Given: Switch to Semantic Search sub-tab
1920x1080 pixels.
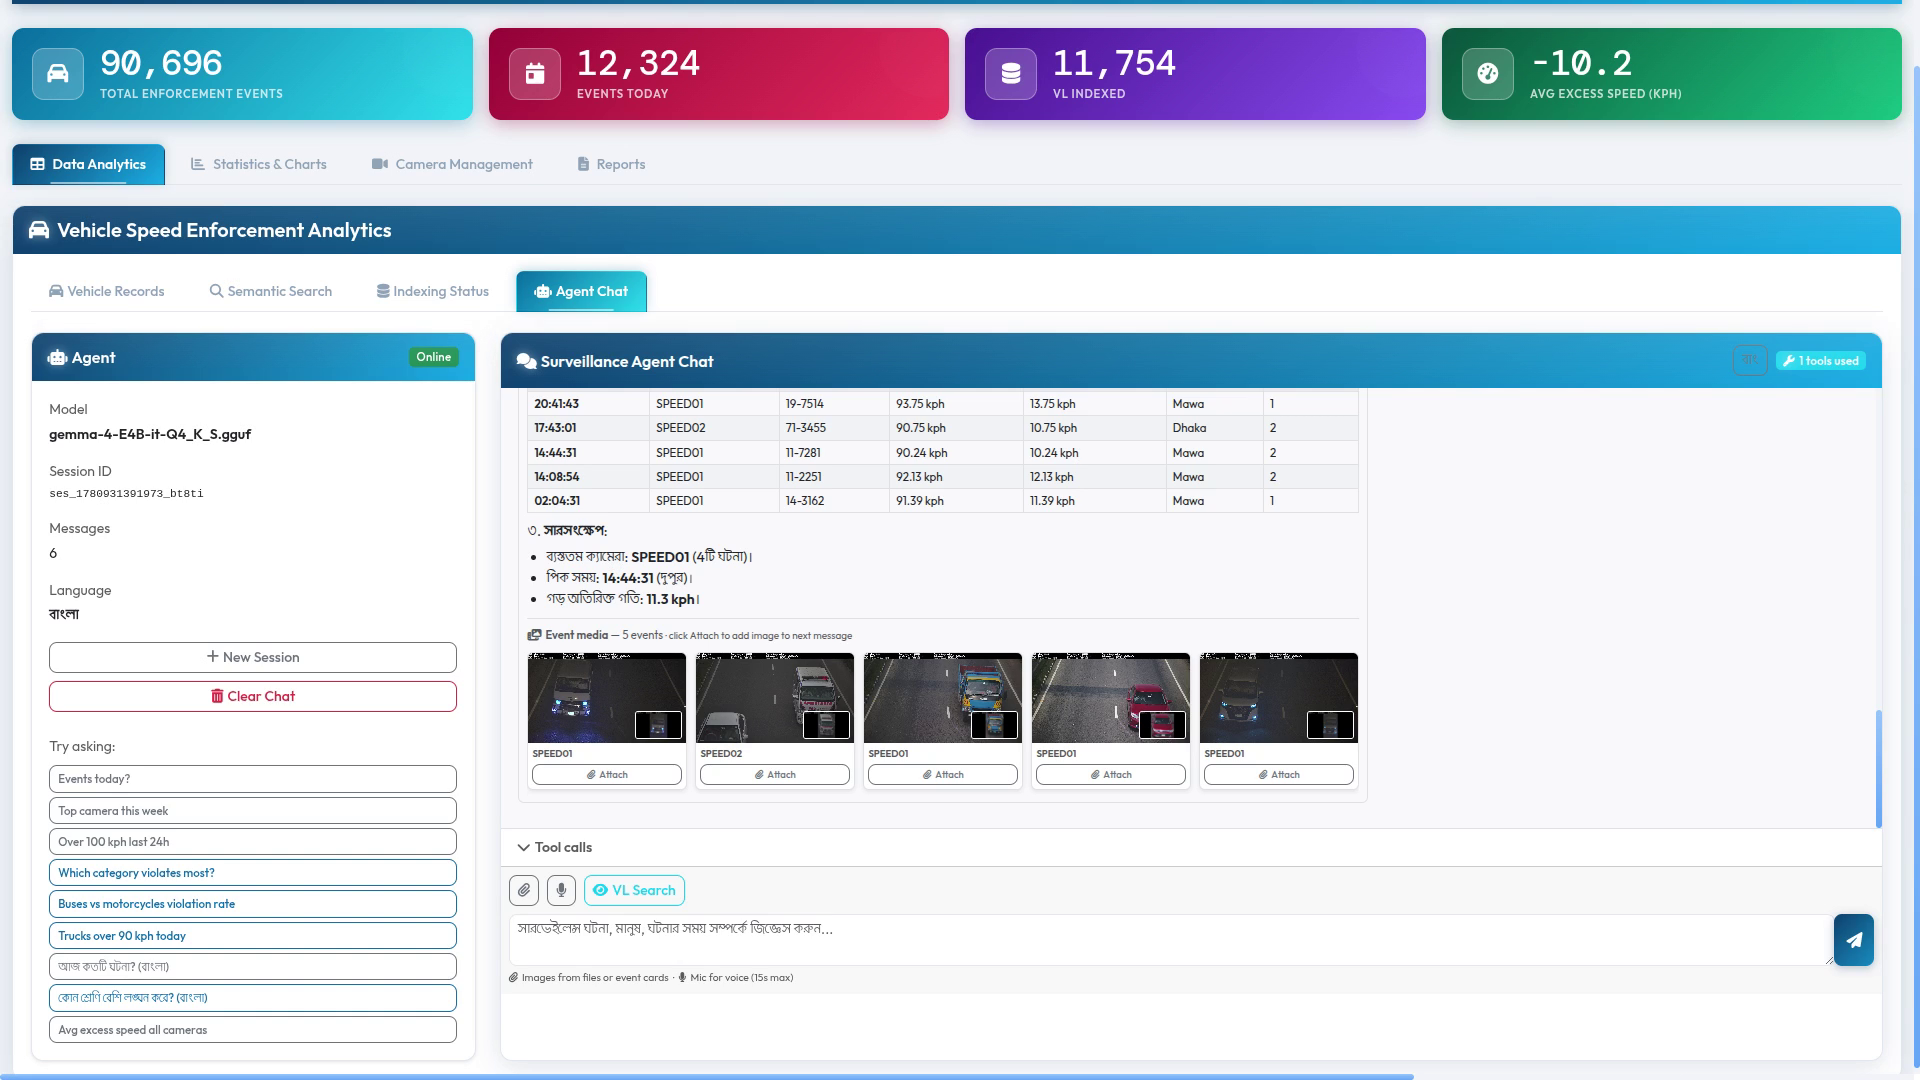Looking at the screenshot, I should pos(270,291).
